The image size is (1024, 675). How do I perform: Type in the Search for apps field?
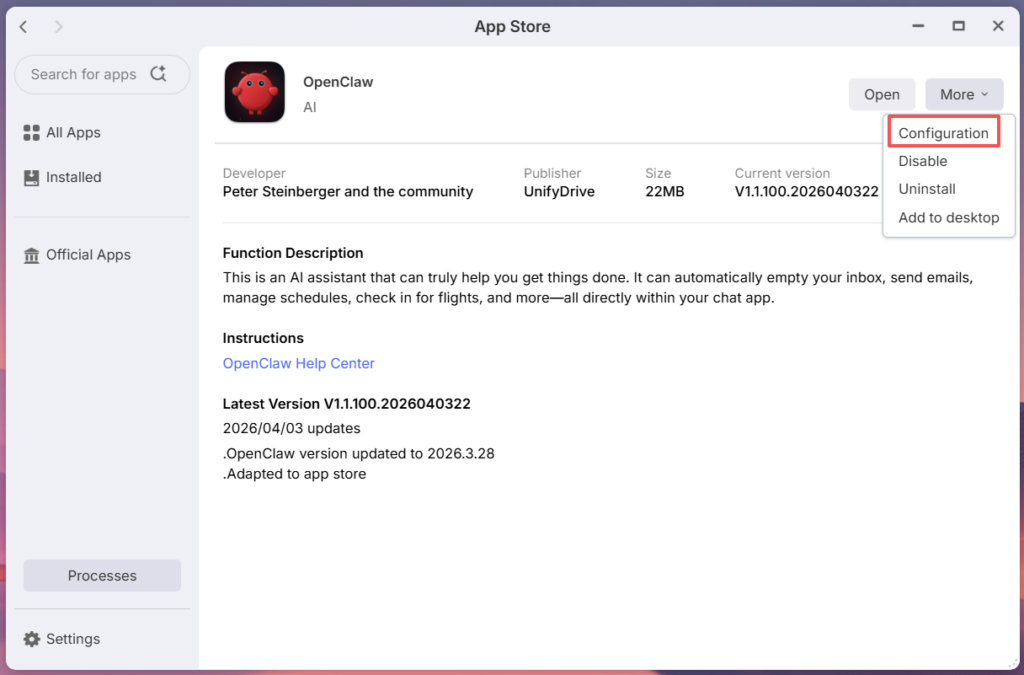click(x=84, y=74)
